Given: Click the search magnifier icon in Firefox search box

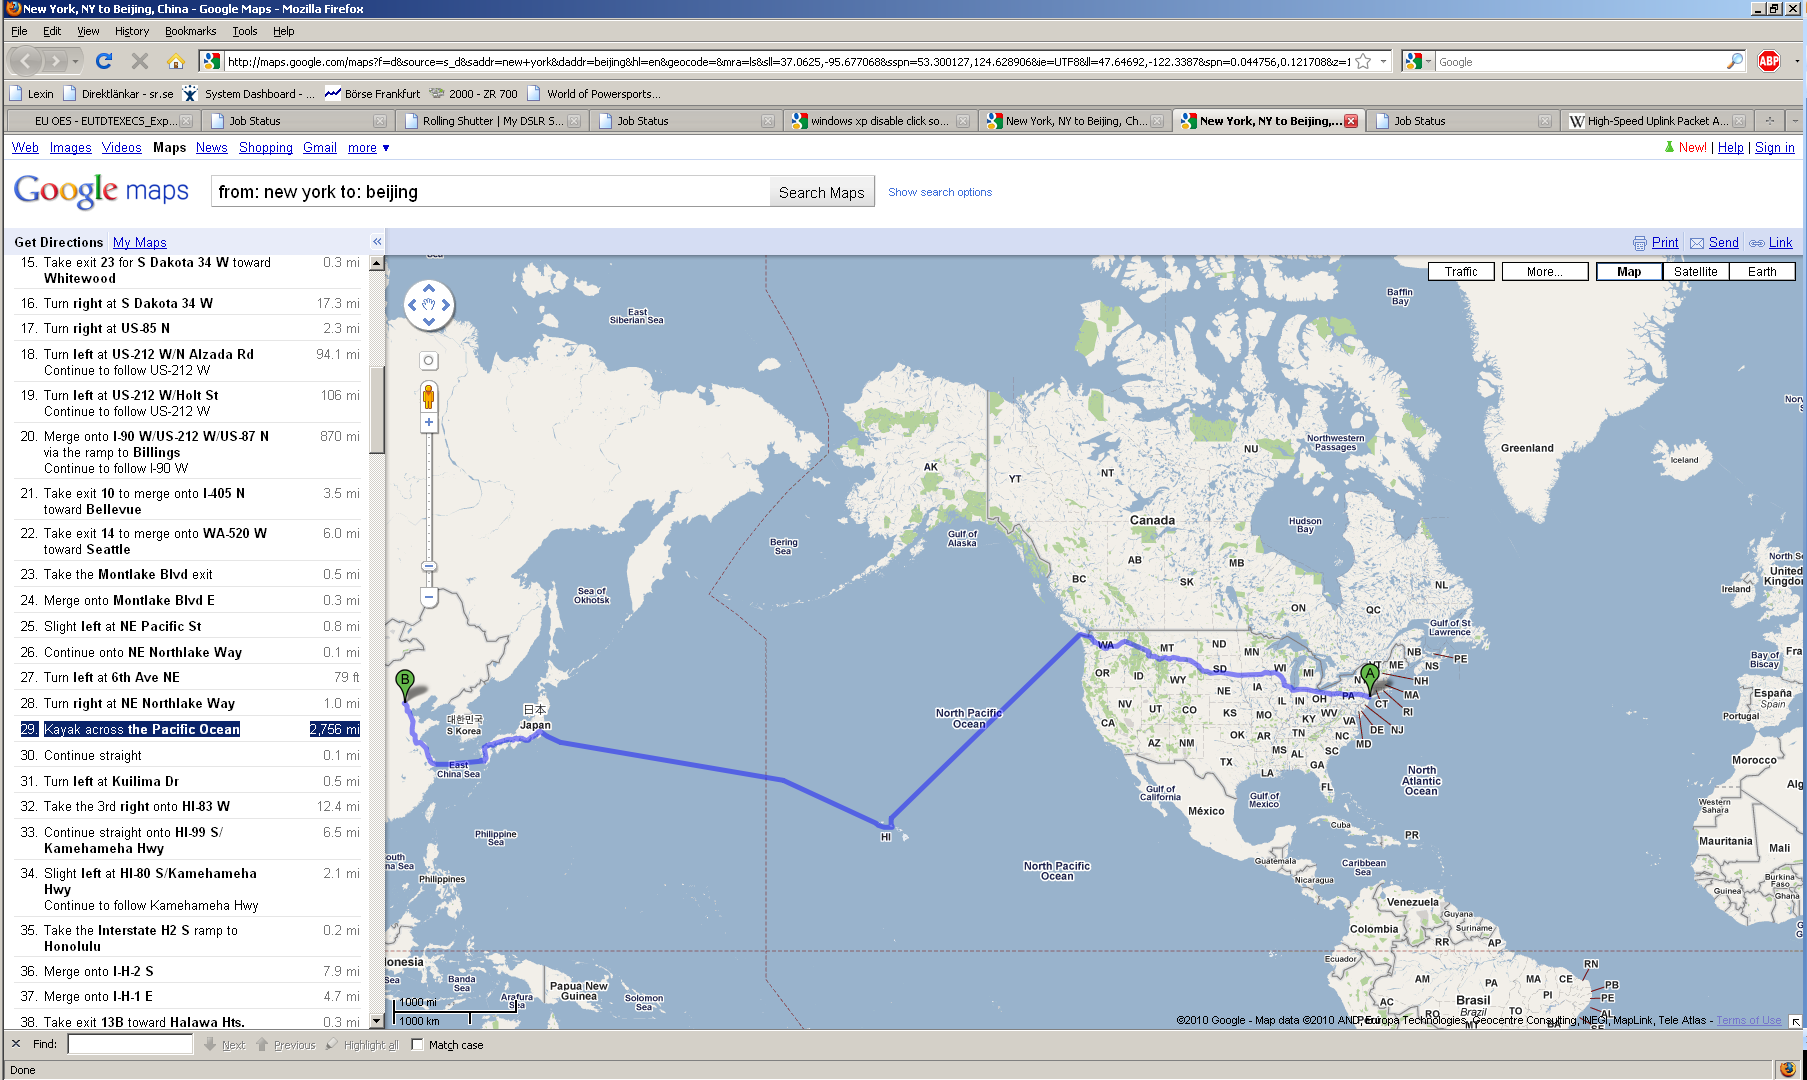Looking at the screenshot, I should tap(1735, 62).
